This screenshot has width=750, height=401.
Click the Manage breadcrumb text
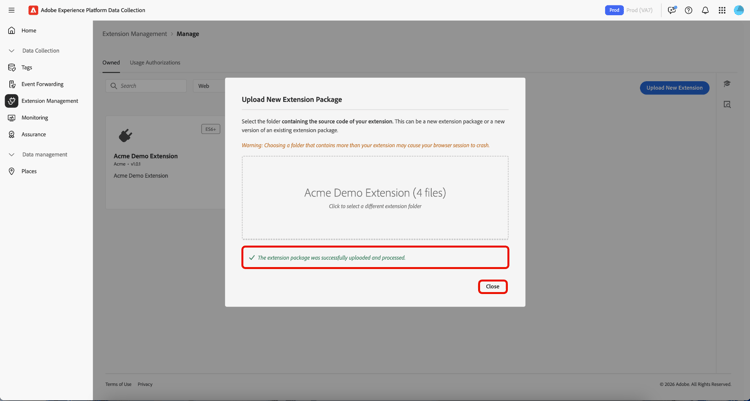coord(188,34)
